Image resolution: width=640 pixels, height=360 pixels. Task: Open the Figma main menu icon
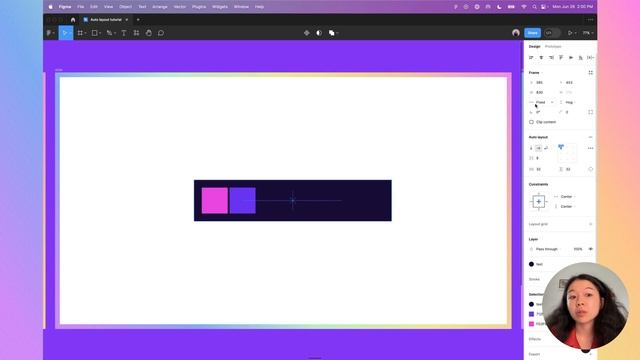[x=49, y=33]
